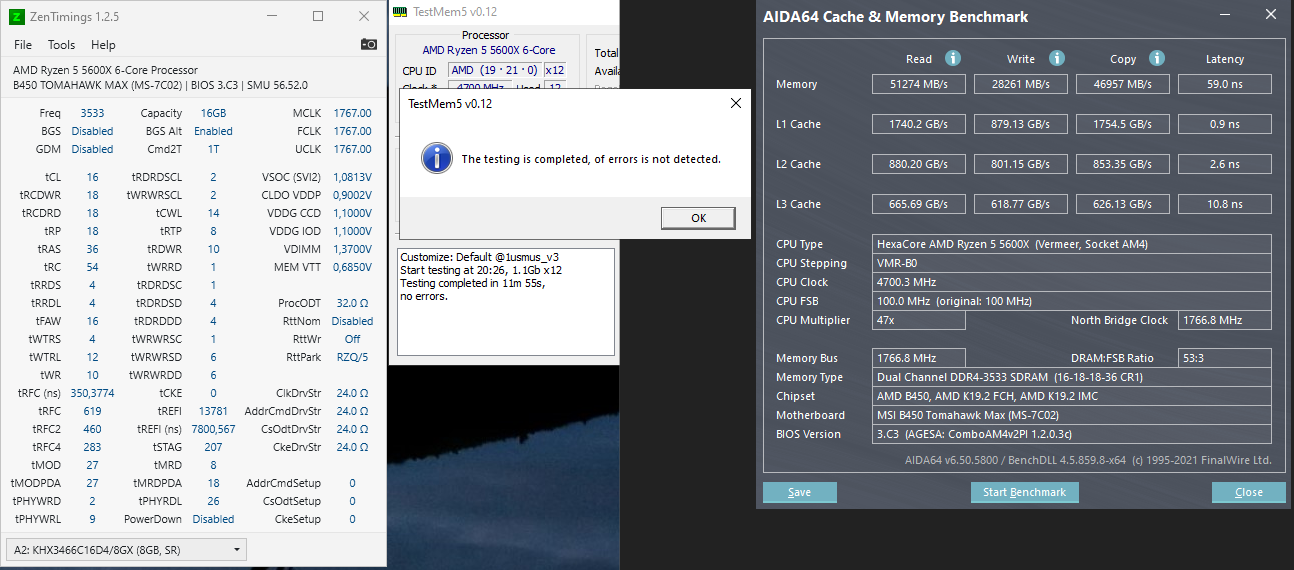Expand the A2 memory module dropdown
This screenshot has width=1294, height=570.
126,549
